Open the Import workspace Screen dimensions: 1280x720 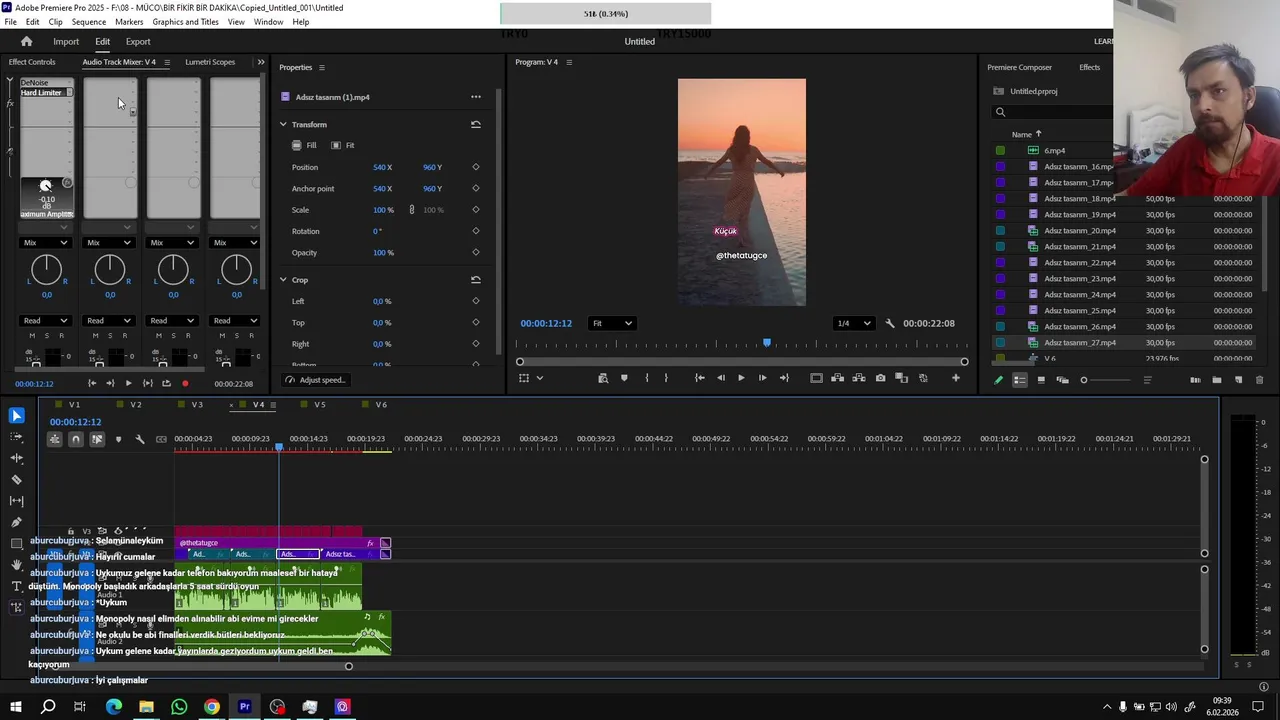pos(66,41)
